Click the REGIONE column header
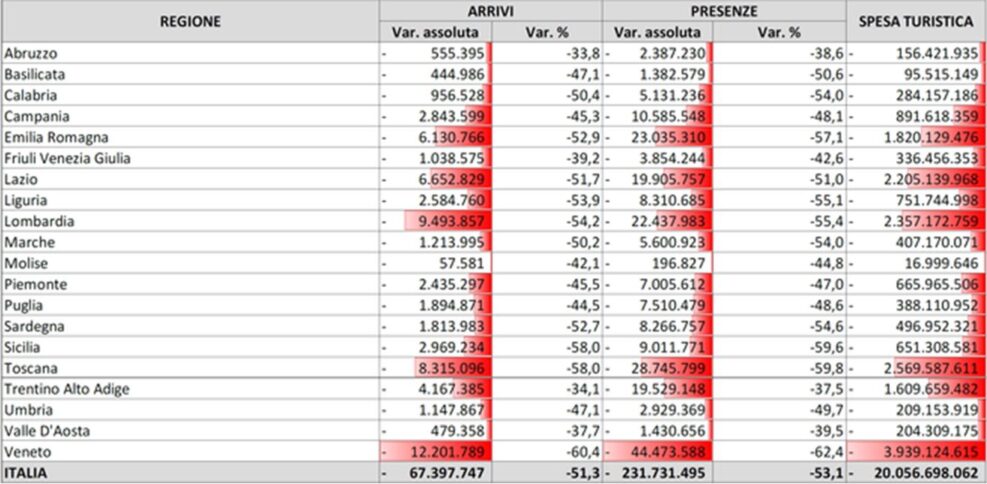 pos(190,21)
